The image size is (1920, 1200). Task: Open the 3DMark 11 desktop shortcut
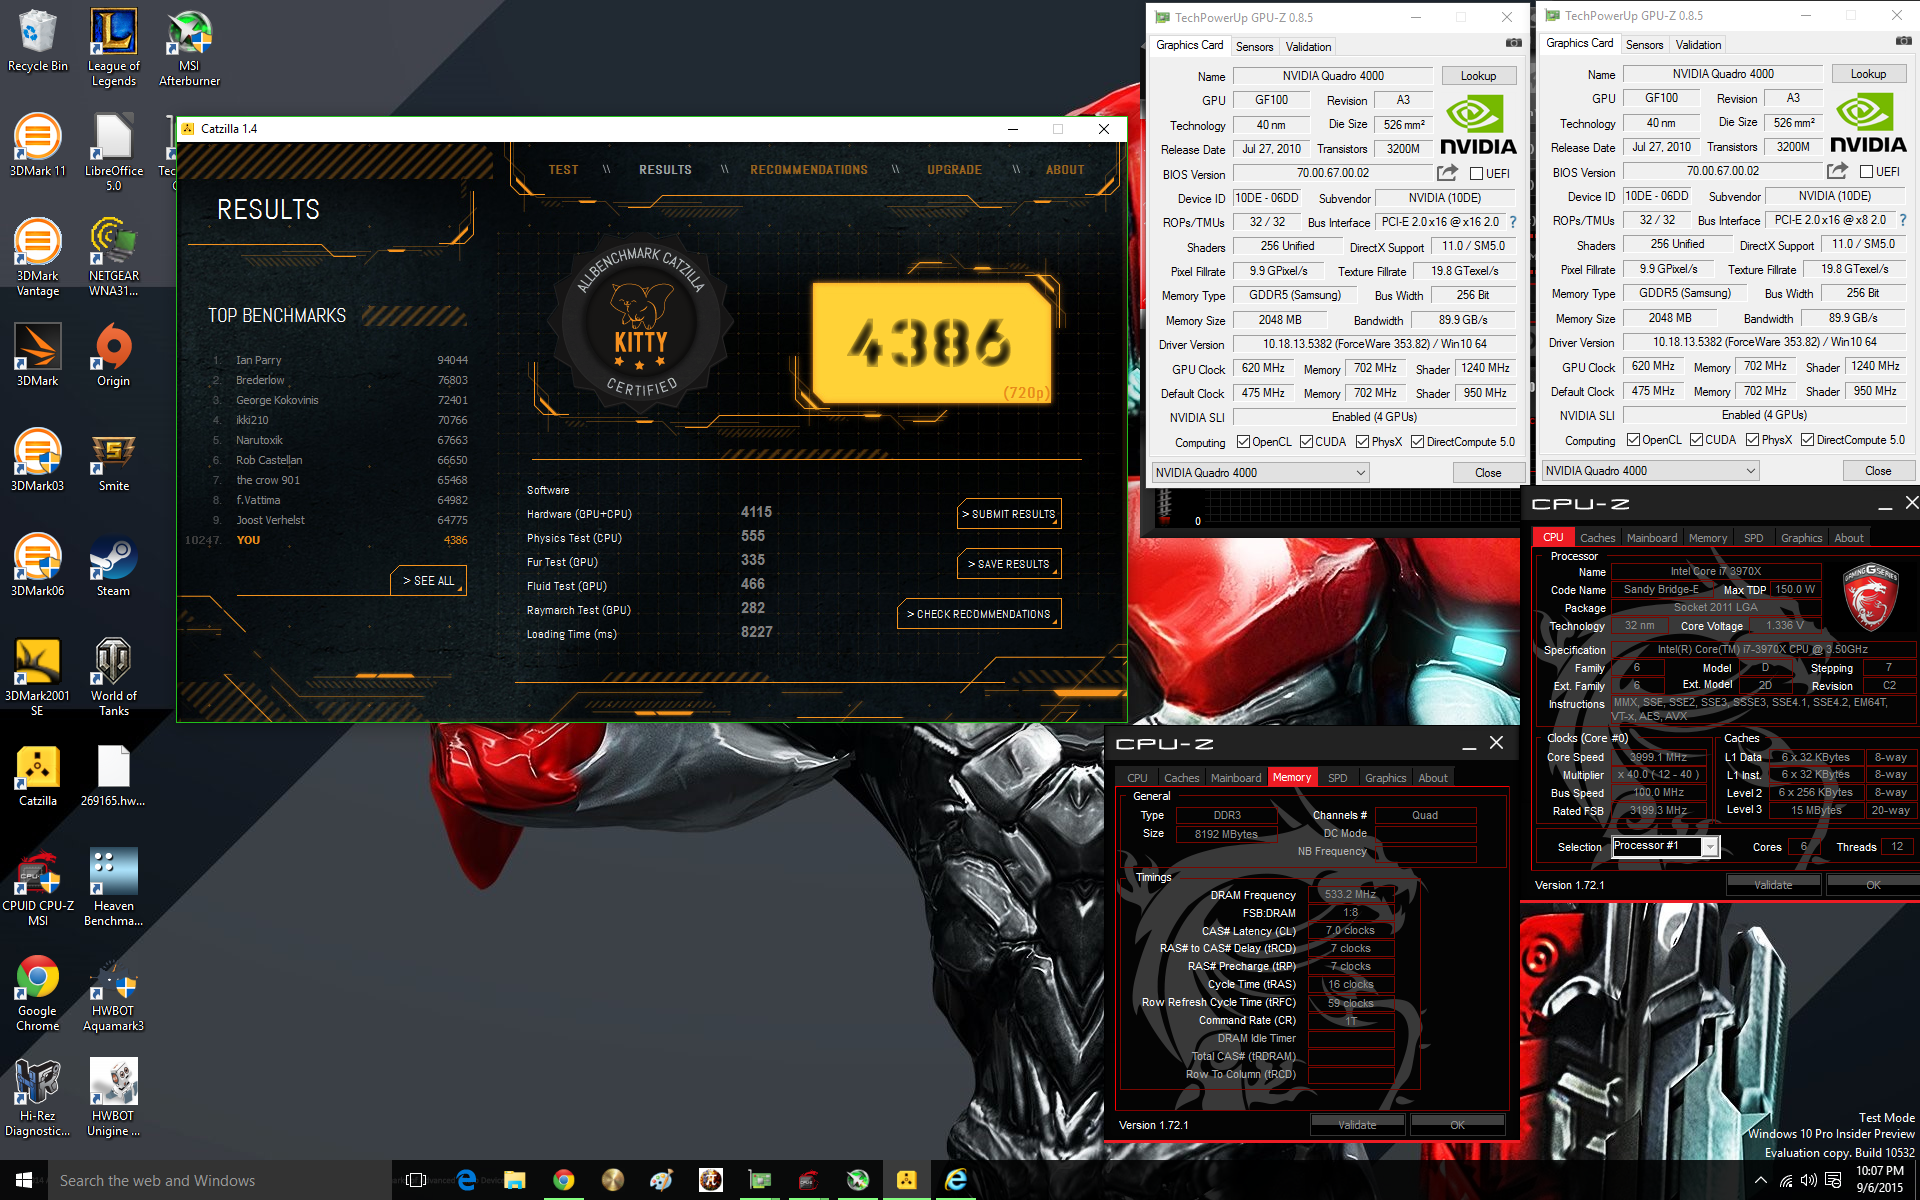tap(37, 146)
